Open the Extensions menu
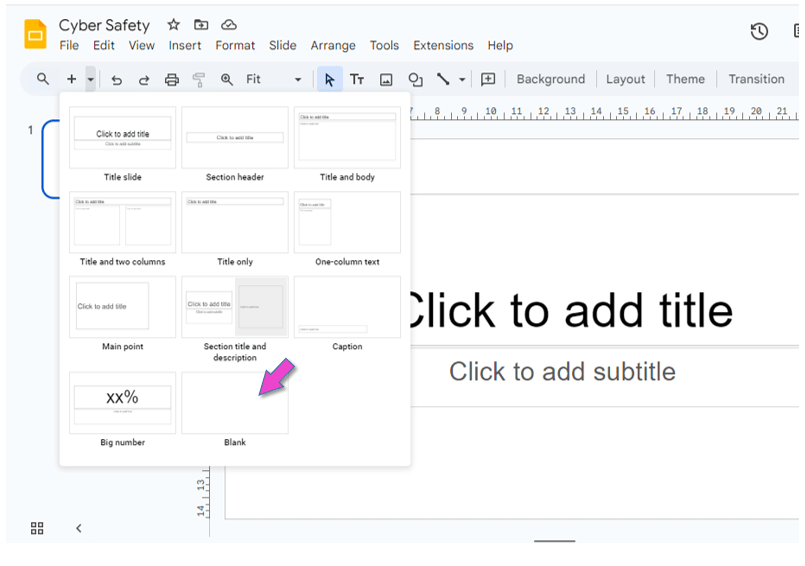The width and height of the screenshot is (805, 566). 443,46
